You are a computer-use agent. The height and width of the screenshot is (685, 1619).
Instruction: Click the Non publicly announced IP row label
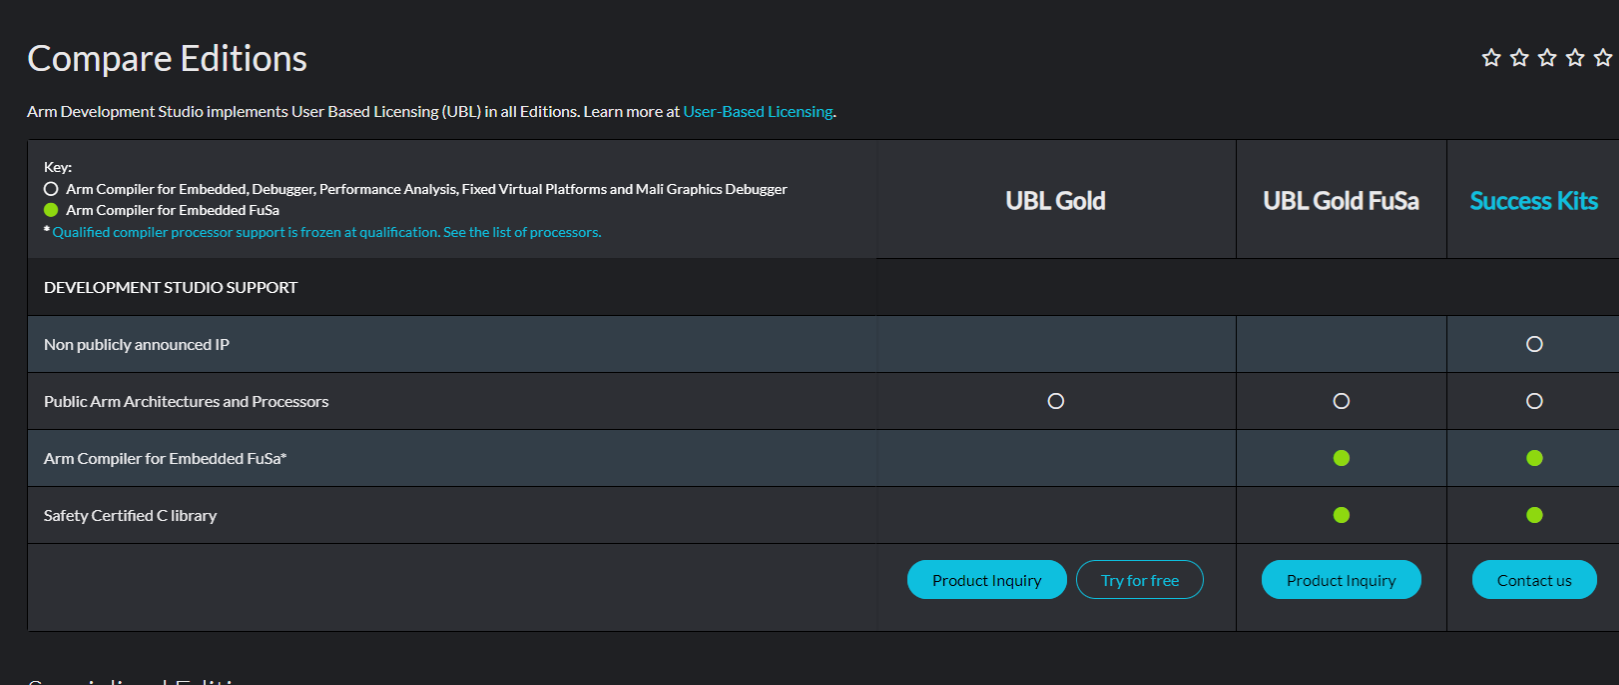(x=137, y=345)
